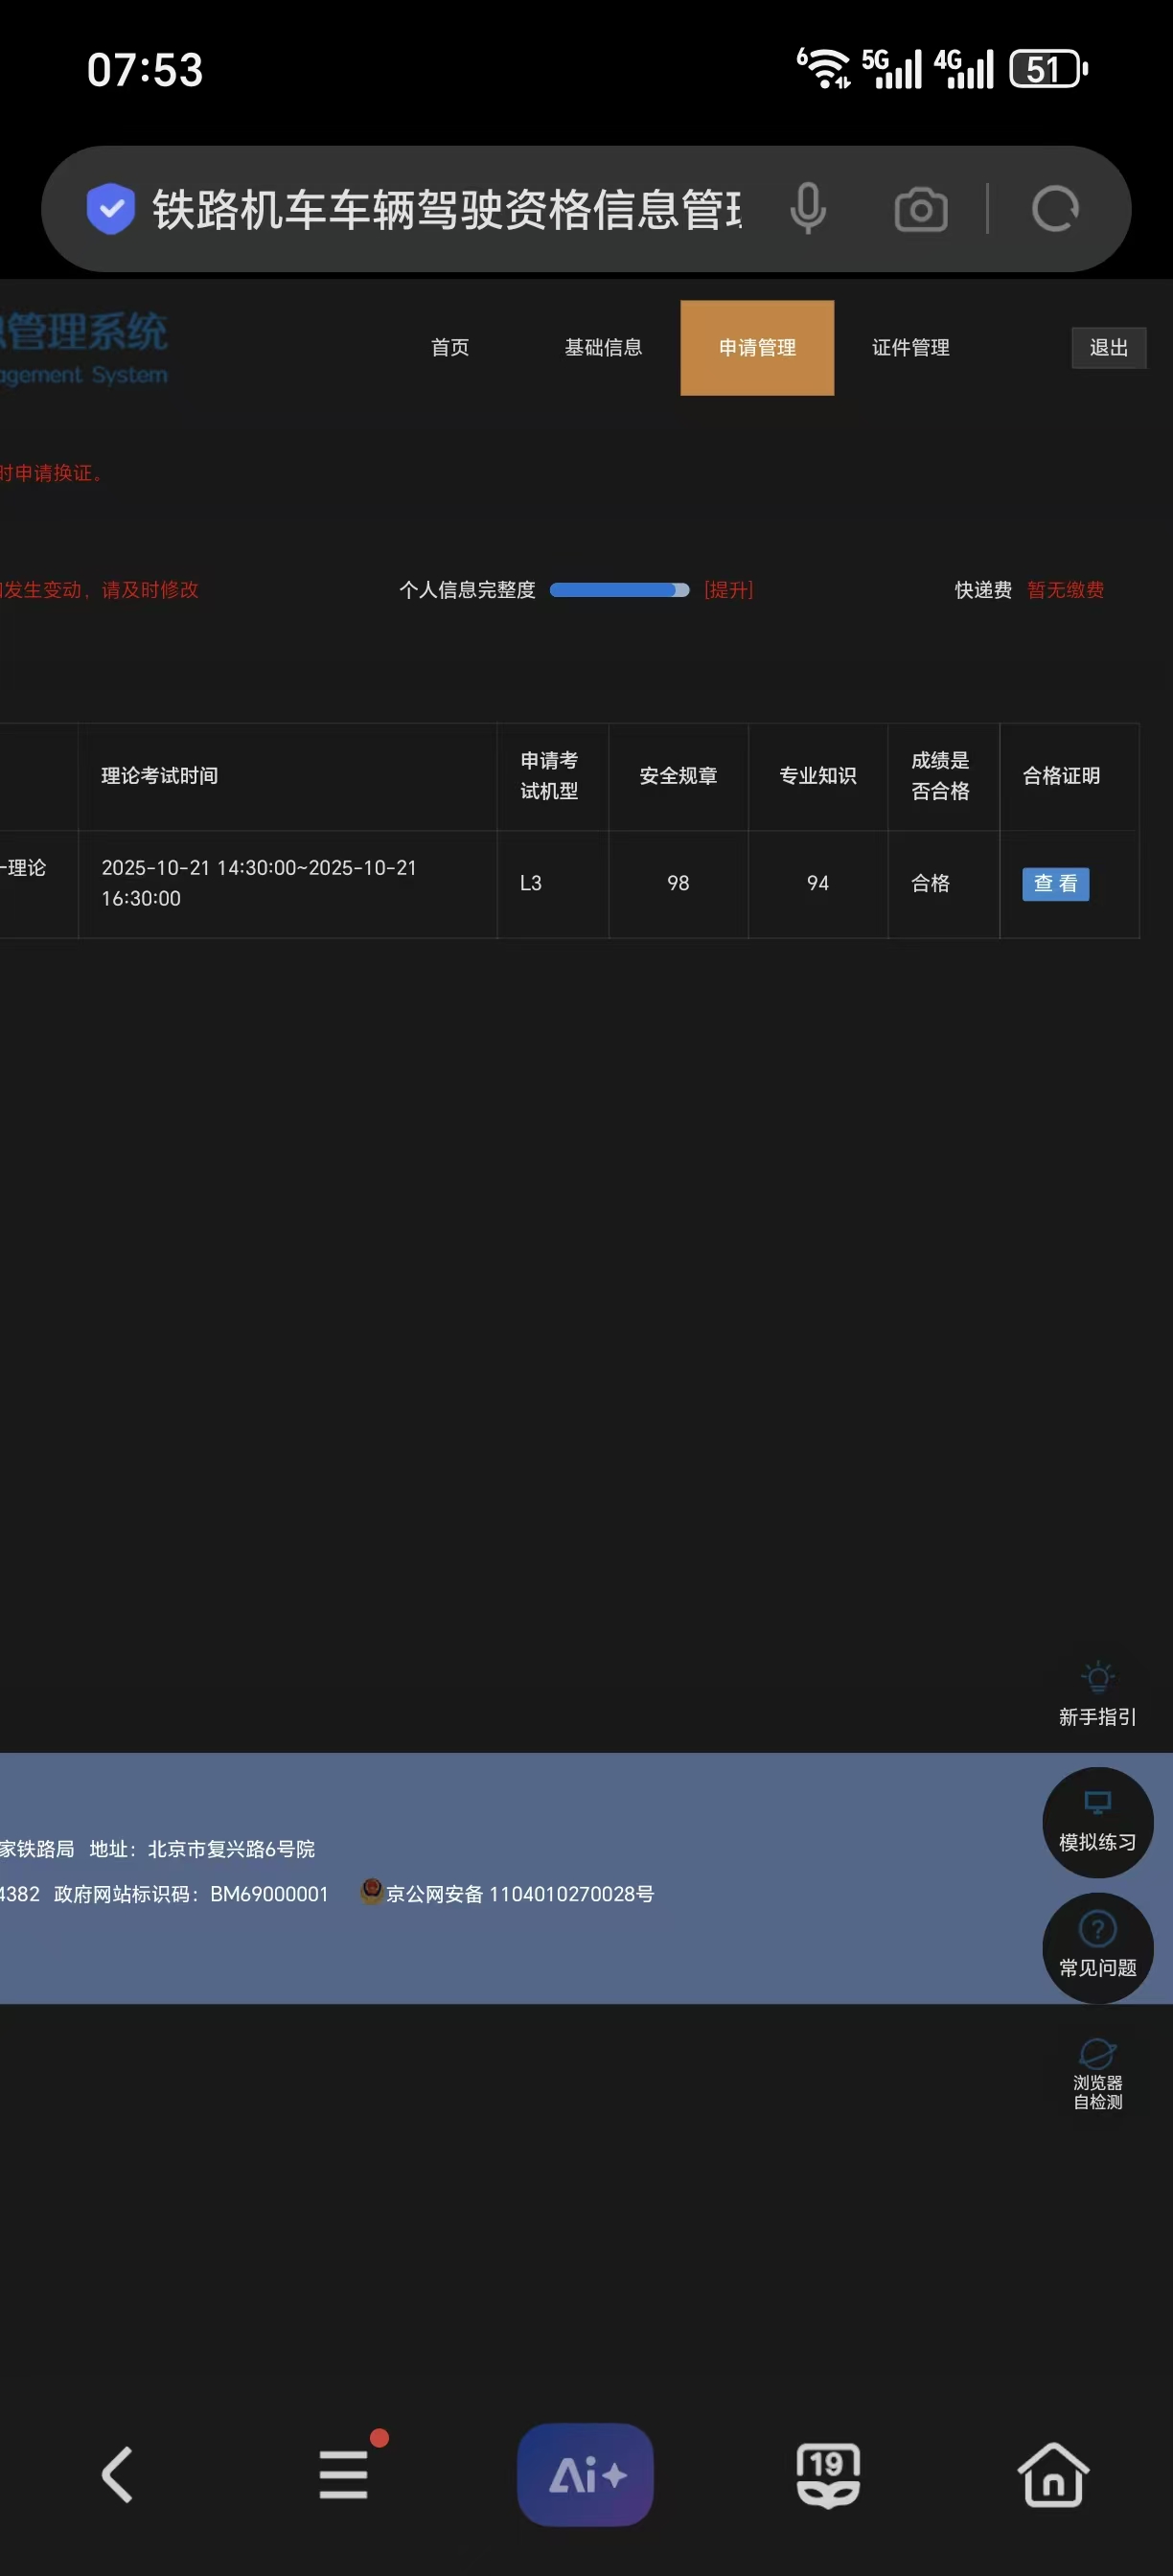Click the [提升] link
The width and height of the screenshot is (1173, 2576).
point(728,590)
